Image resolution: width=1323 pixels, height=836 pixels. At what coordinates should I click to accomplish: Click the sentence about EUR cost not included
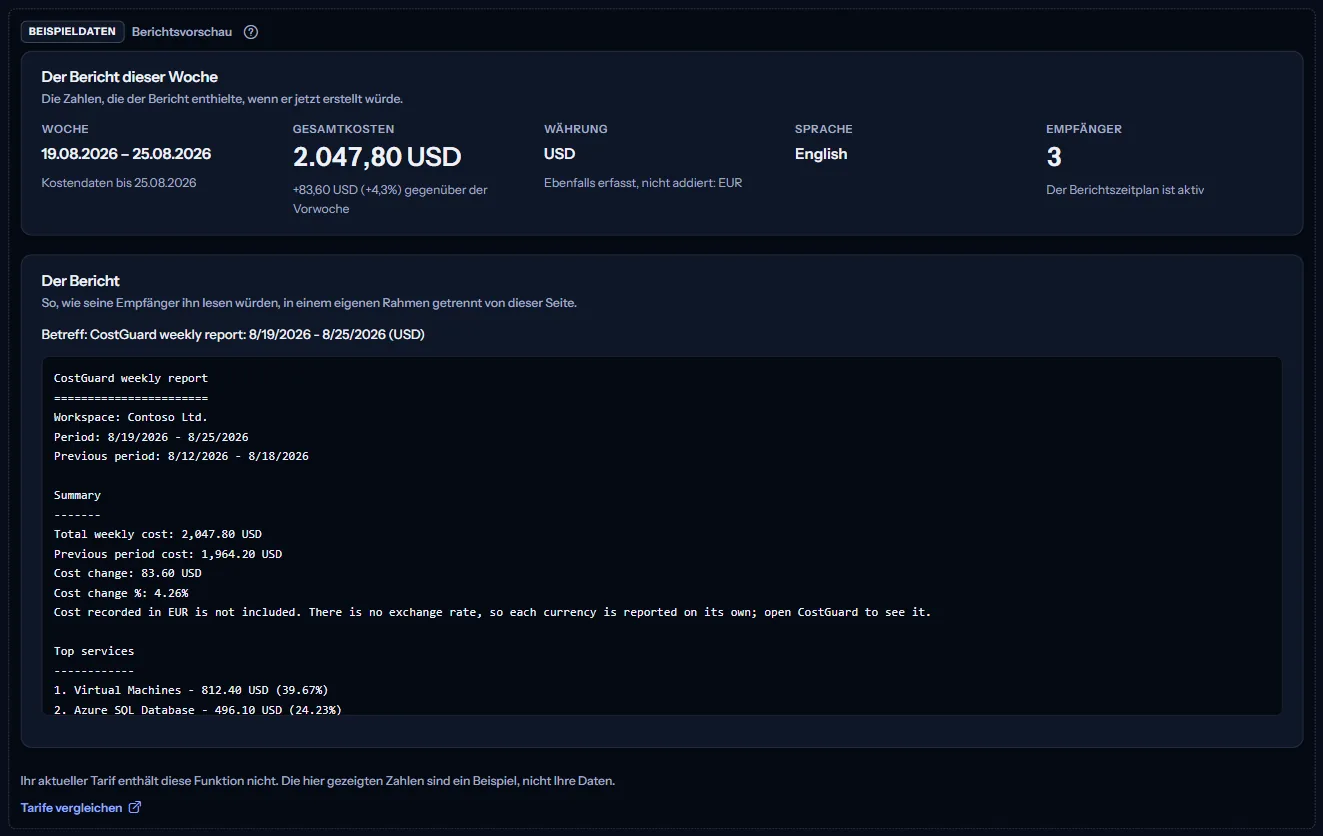492,612
